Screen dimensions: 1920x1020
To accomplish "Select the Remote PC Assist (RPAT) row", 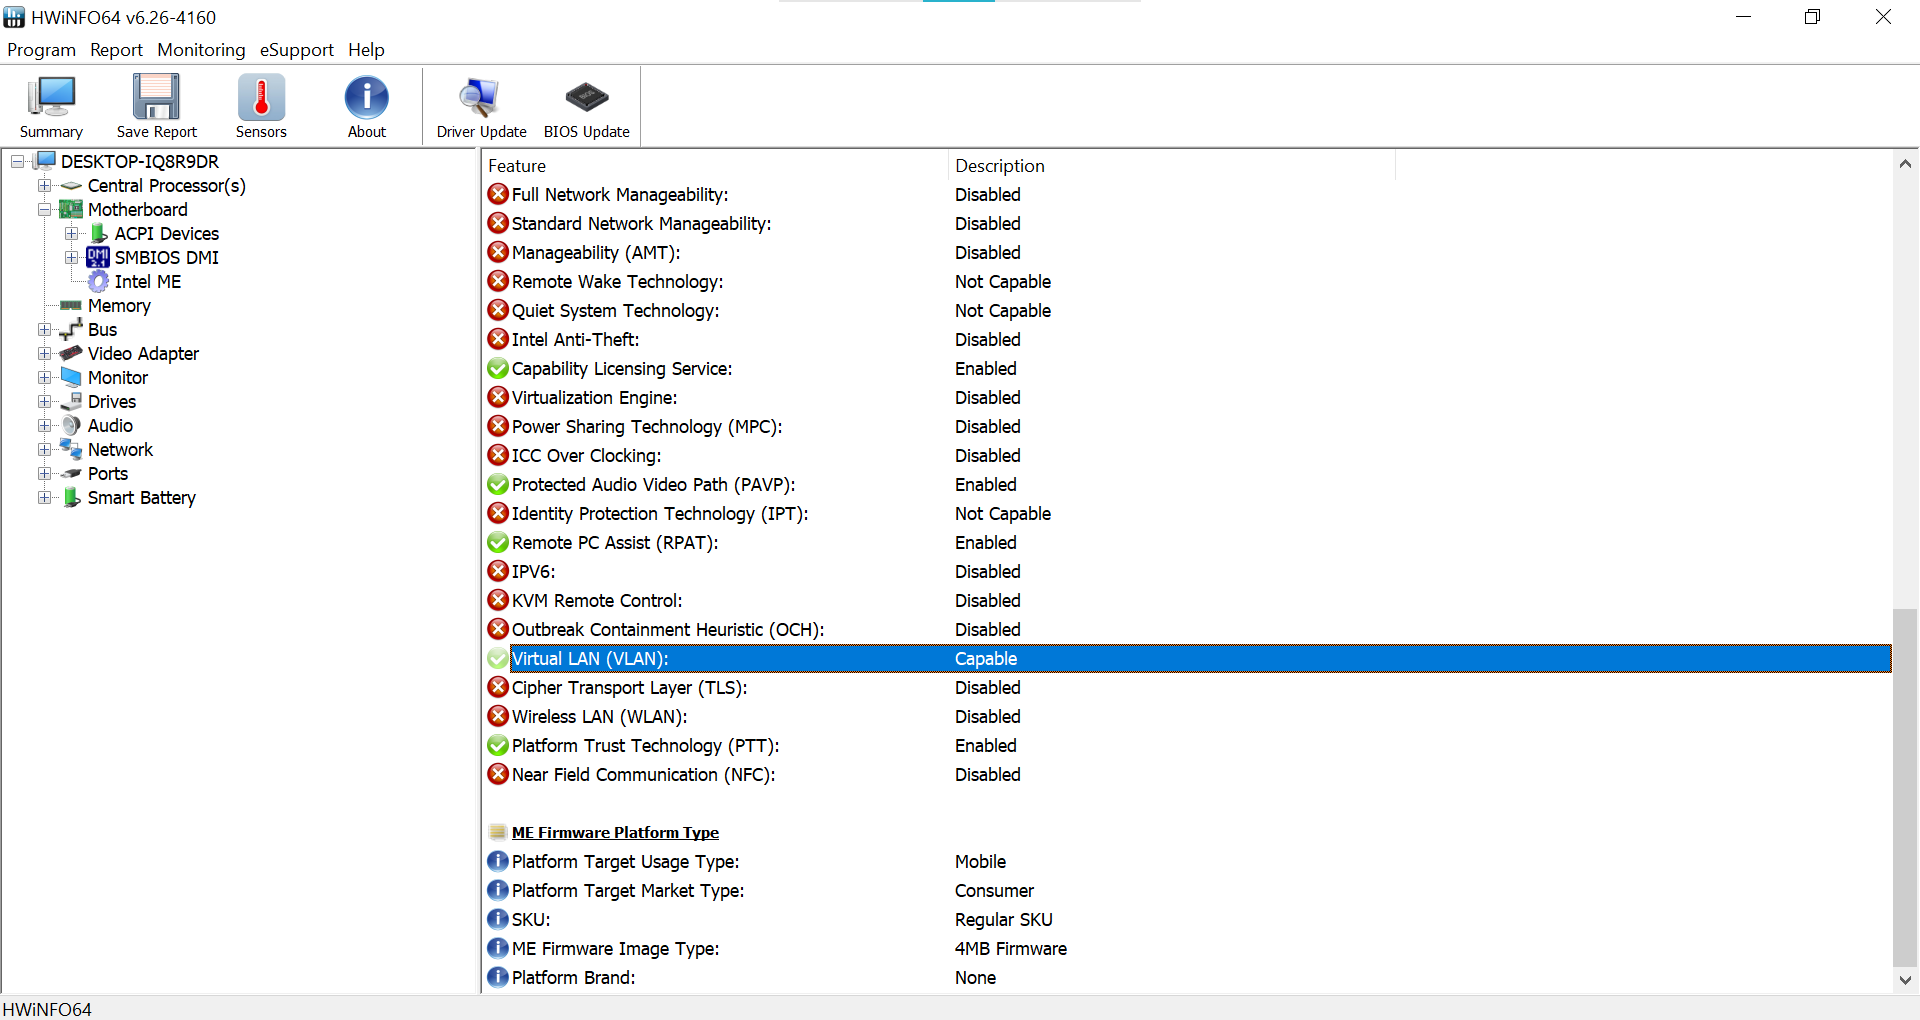I will (x=1187, y=542).
